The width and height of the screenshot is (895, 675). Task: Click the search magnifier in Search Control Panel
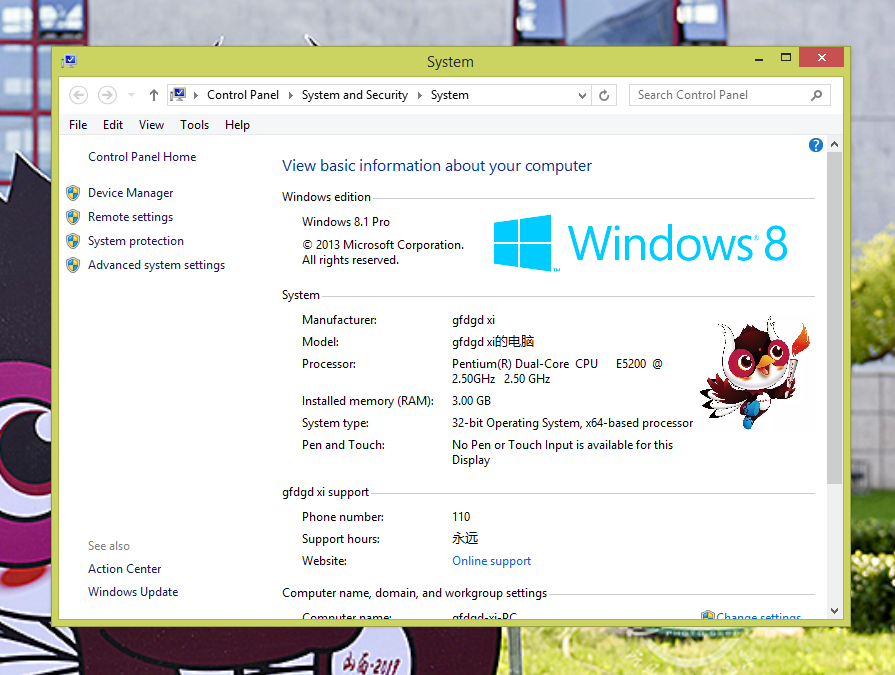coord(818,94)
